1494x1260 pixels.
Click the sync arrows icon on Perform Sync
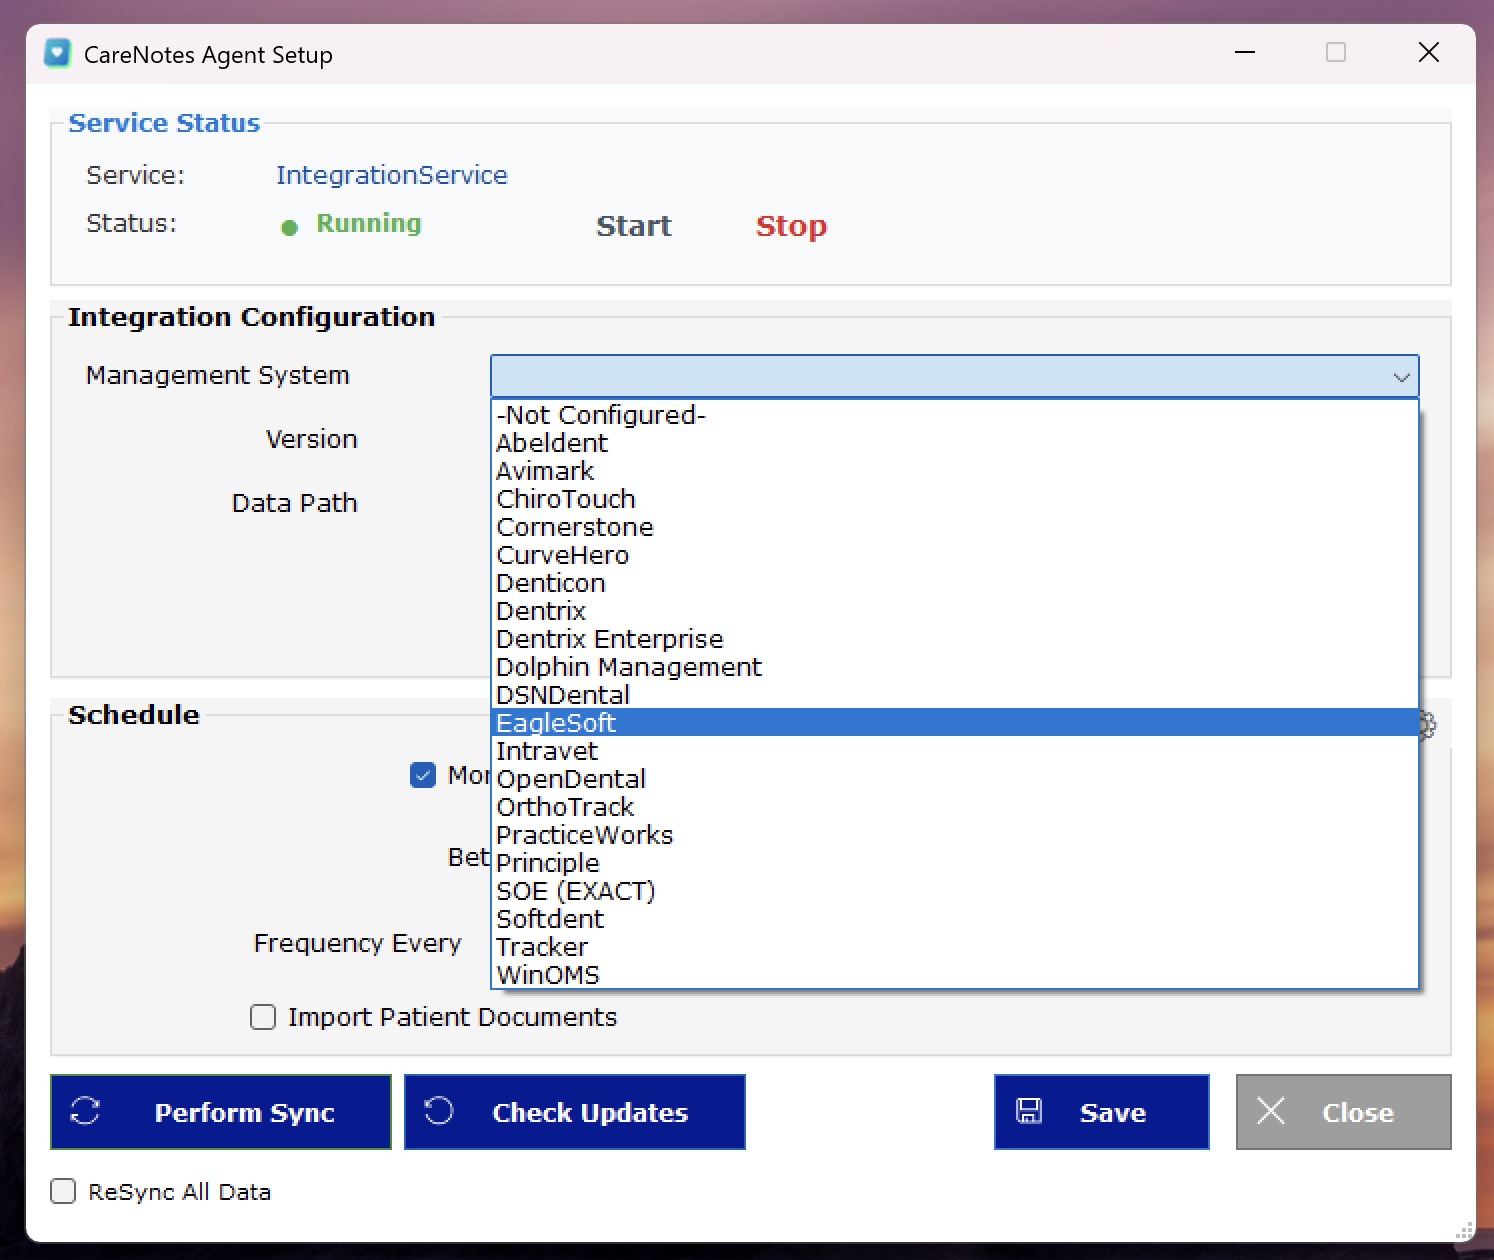85,1111
